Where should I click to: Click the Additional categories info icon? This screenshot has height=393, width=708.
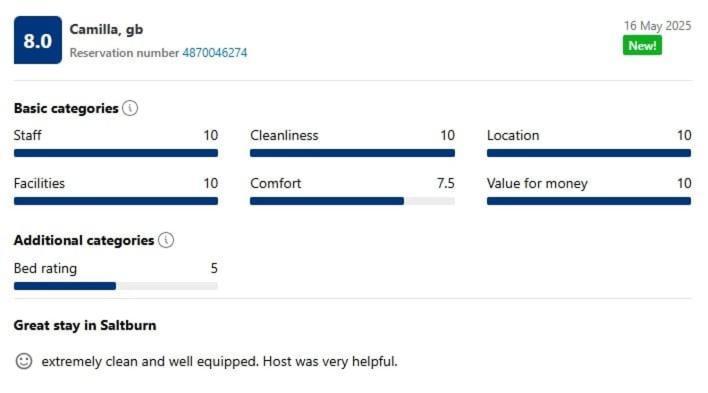tap(166, 240)
